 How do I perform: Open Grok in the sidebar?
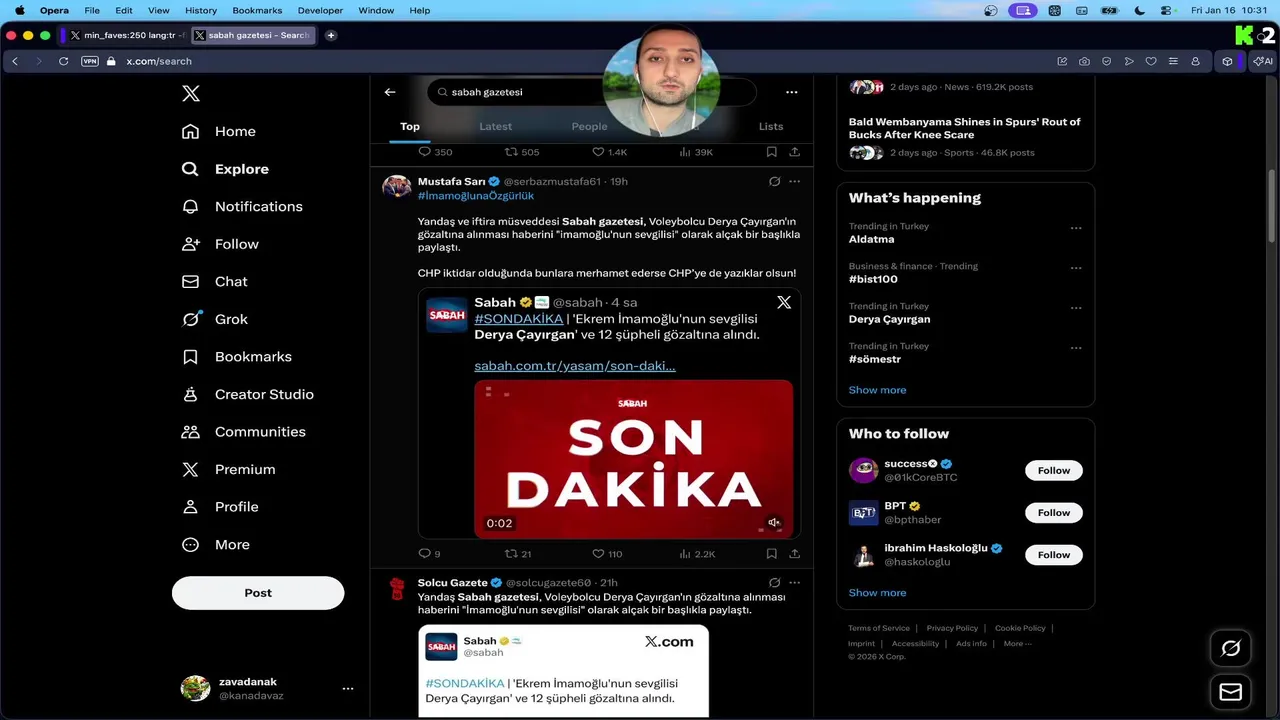[215, 319]
